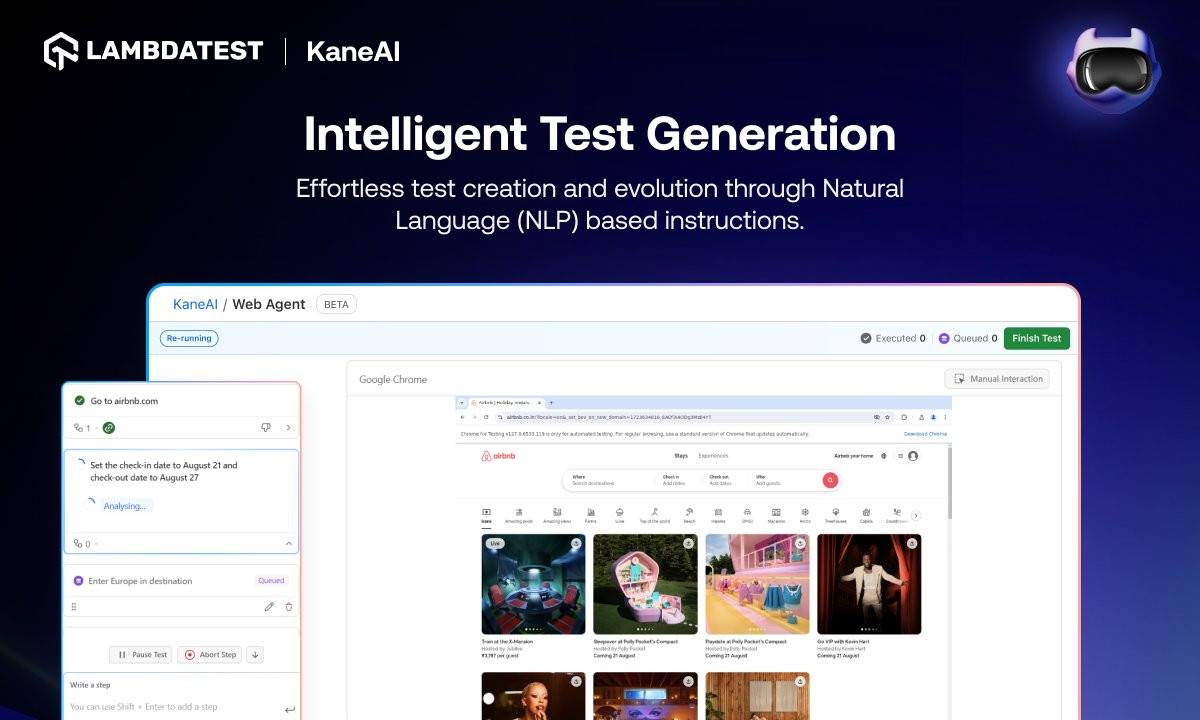Select the Stays tab on Airbnb
Image resolution: width=1200 pixels, height=720 pixels.
(x=681, y=456)
